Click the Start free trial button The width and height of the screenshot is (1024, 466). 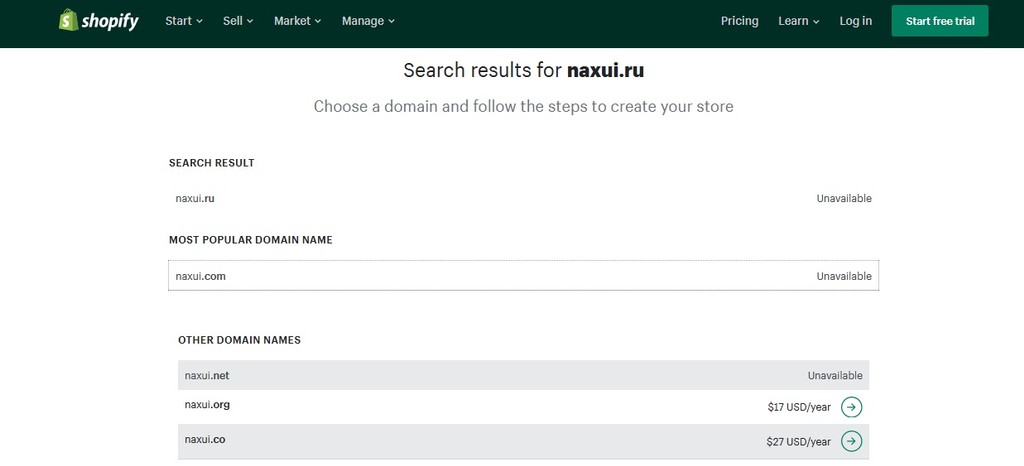point(940,21)
